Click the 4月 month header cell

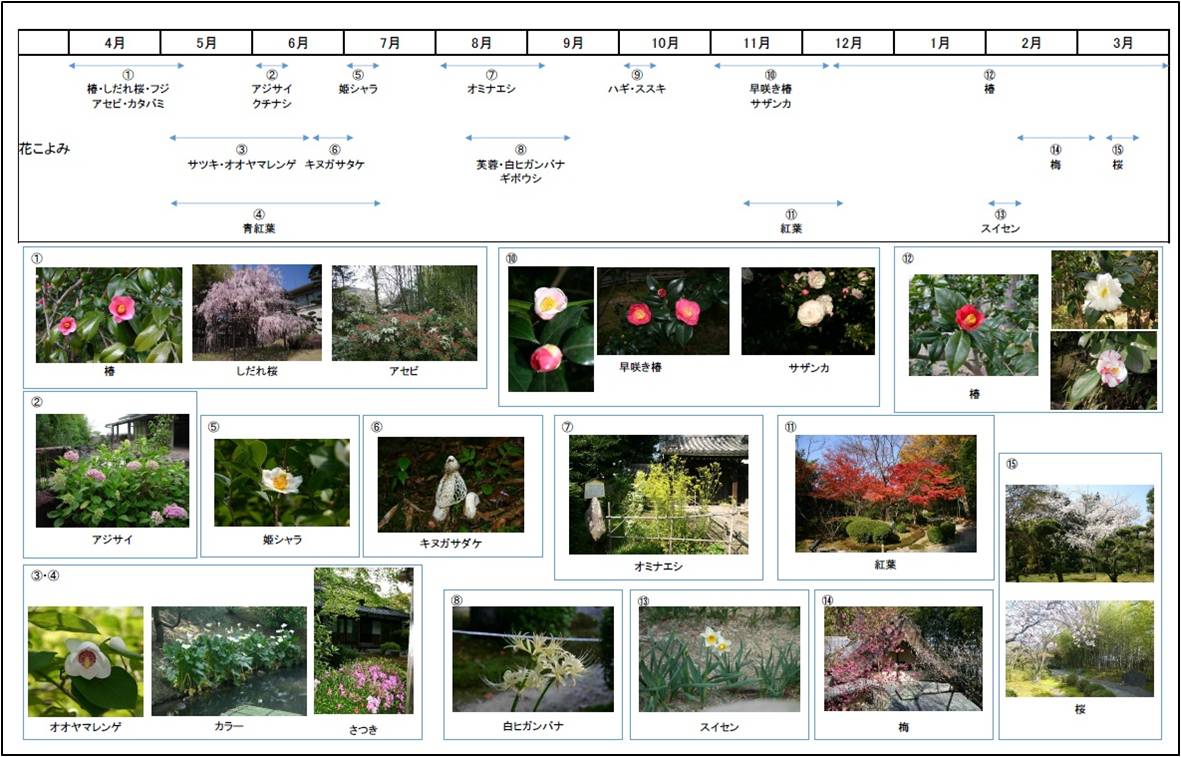coord(114,43)
